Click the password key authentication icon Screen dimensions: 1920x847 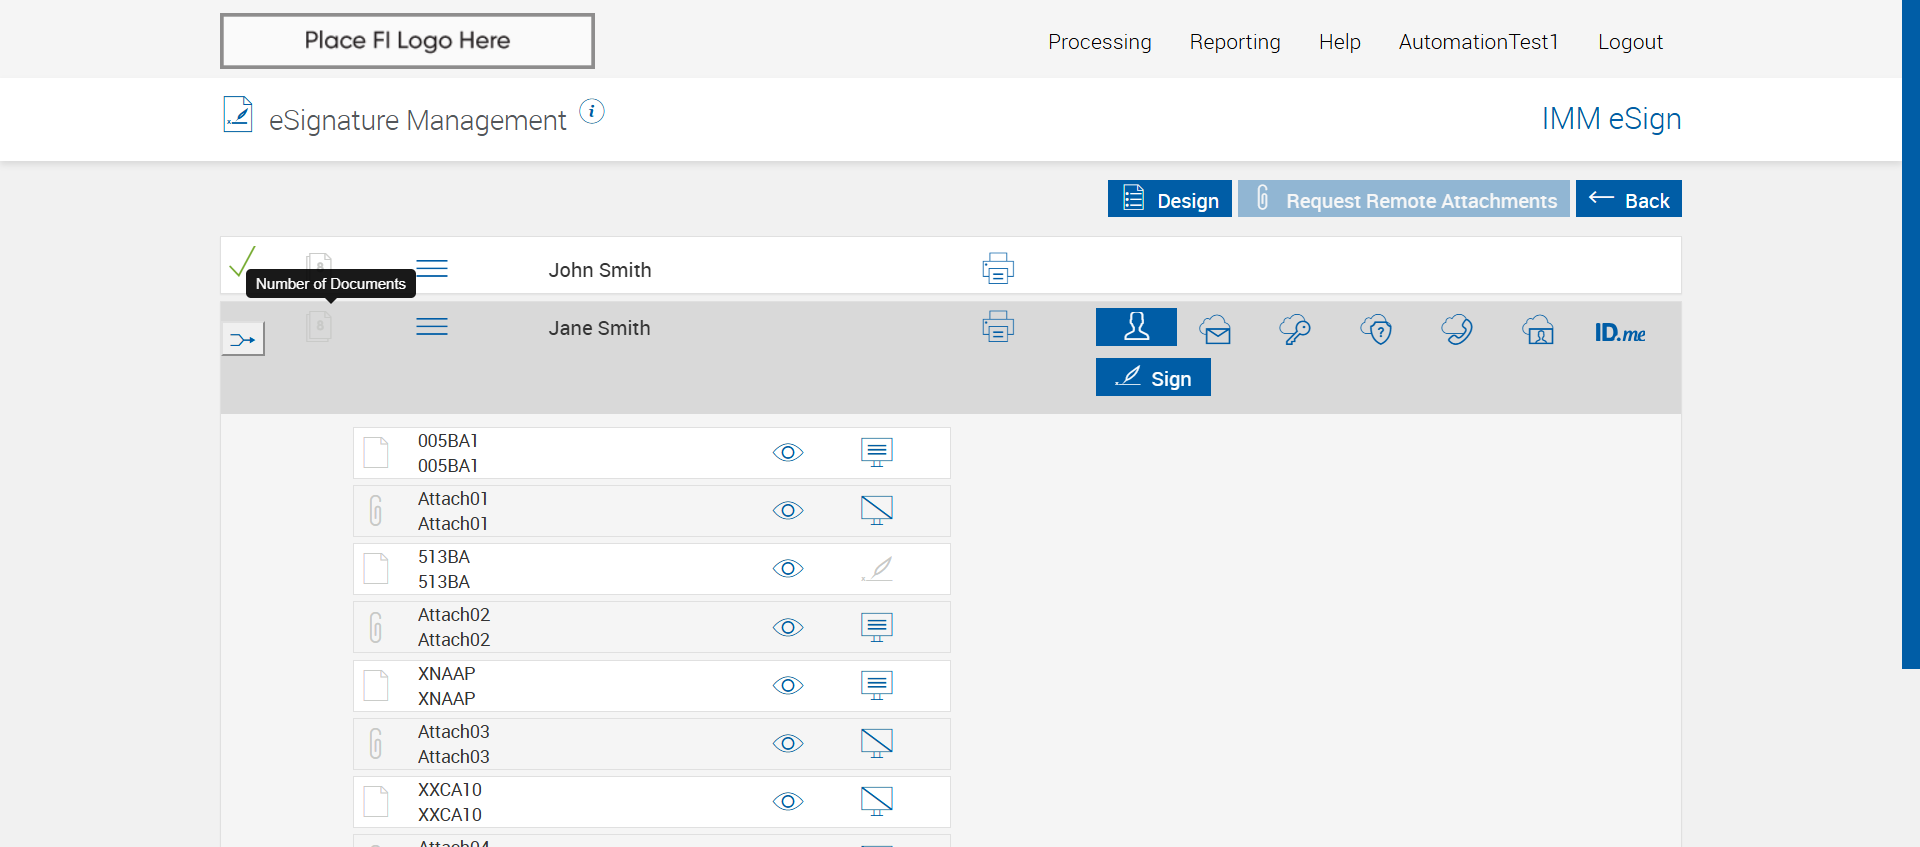(1295, 329)
